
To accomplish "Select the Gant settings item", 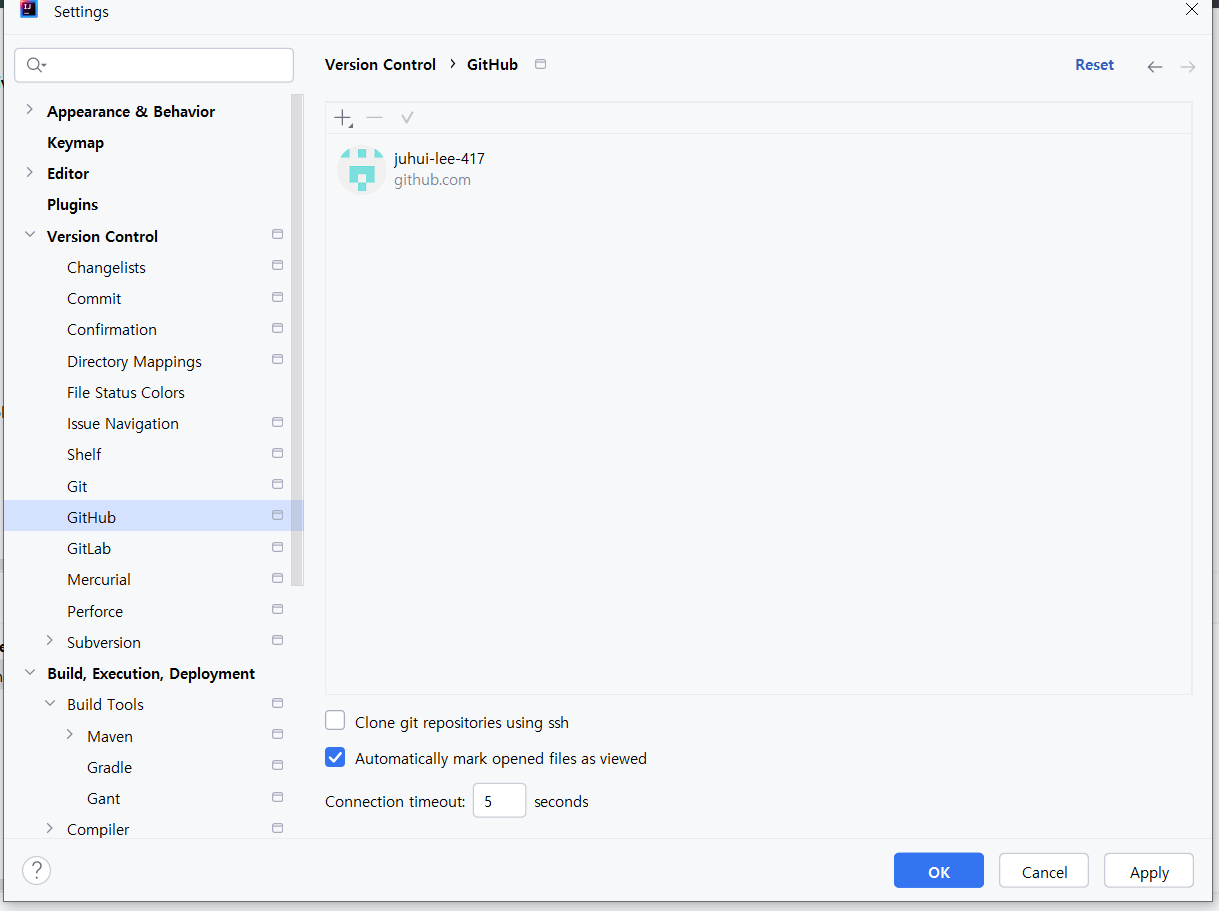I will tap(104, 799).
